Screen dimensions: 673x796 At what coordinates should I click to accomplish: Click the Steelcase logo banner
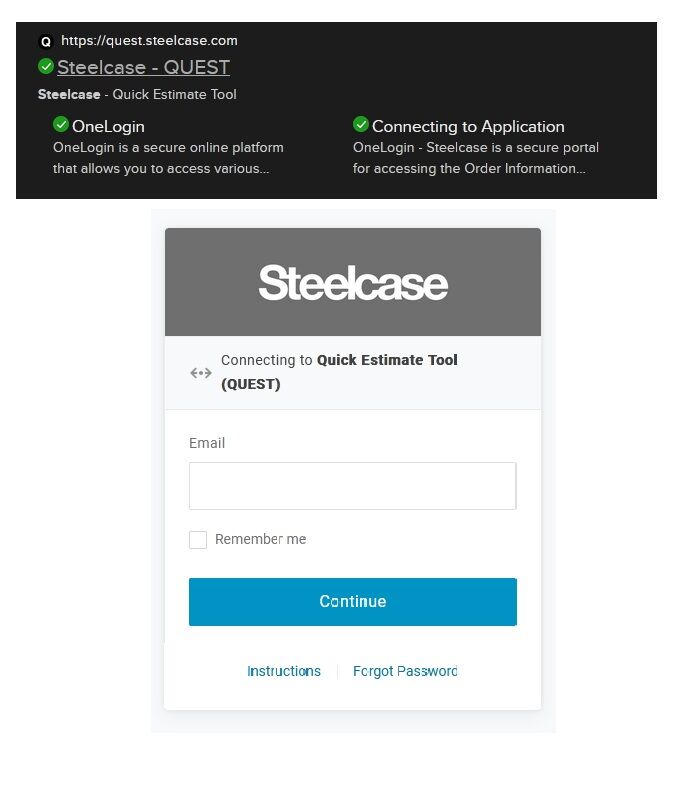pos(353,282)
